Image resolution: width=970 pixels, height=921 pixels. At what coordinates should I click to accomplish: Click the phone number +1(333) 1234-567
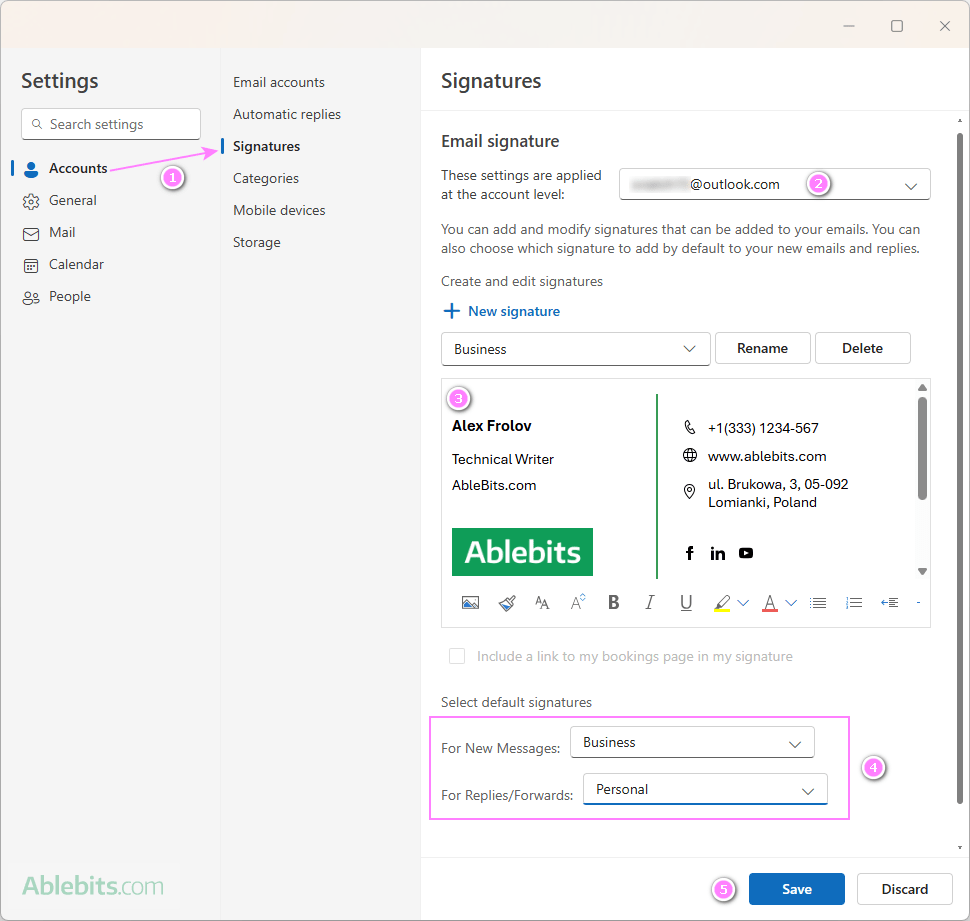pos(763,428)
